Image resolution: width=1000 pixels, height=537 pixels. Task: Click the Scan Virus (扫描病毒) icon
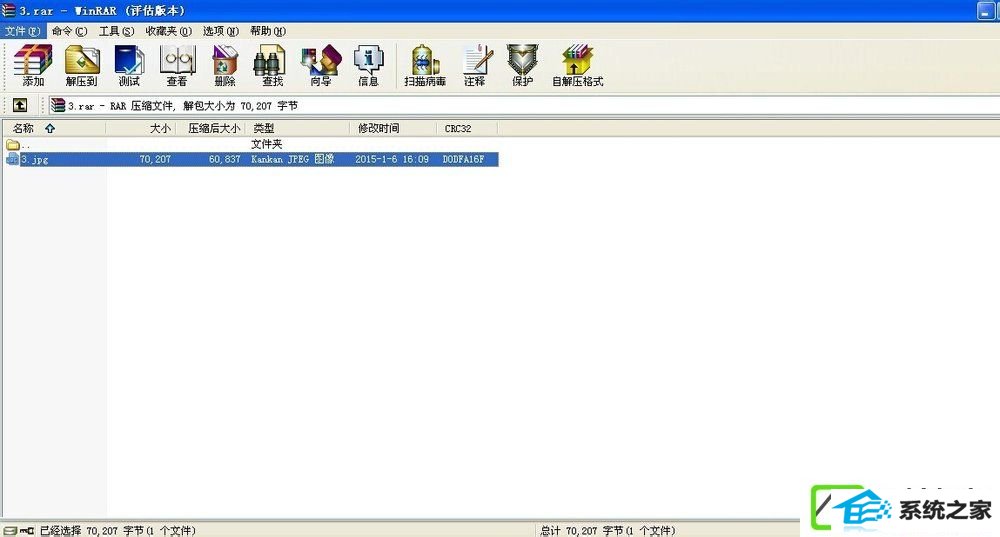pyautogui.click(x=425, y=65)
